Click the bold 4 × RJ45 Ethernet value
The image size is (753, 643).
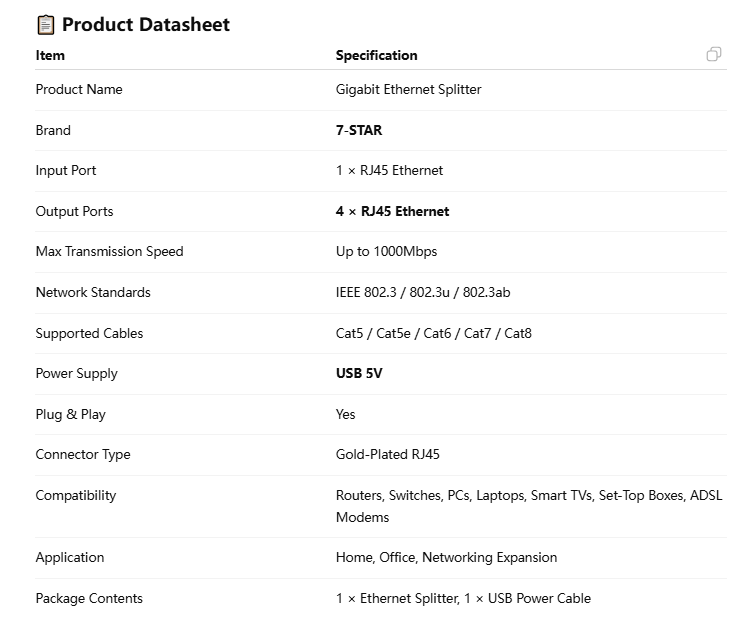click(392, 211)
